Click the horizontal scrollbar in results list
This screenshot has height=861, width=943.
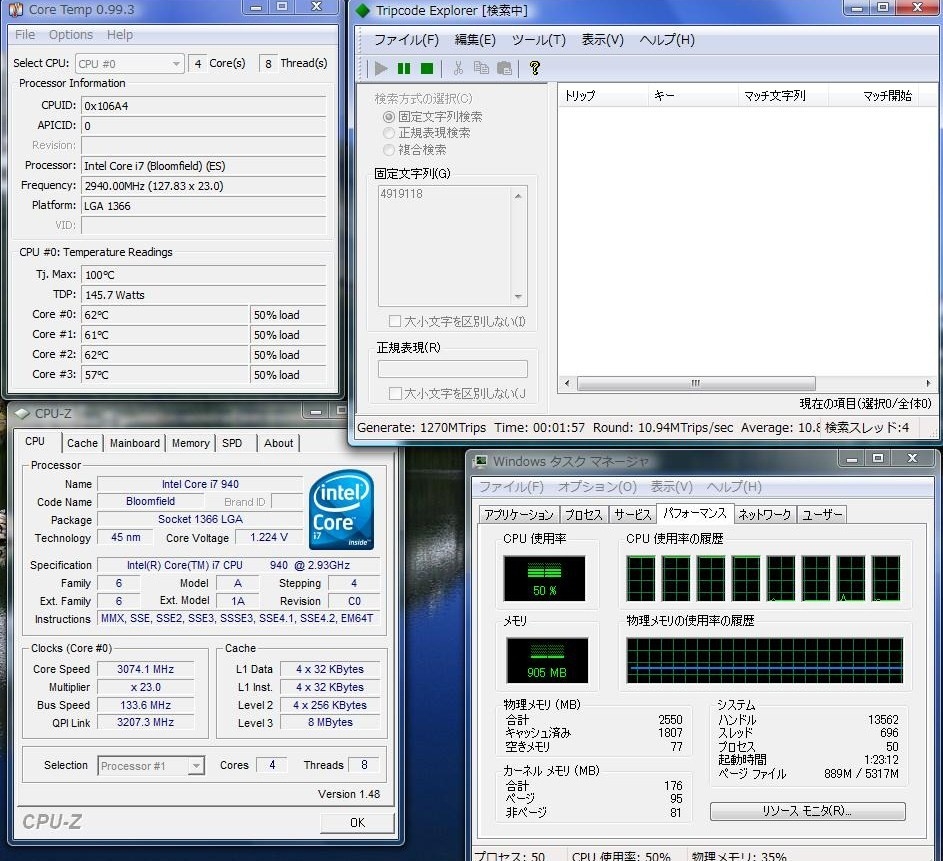pyautogui.click(x=695, y=384)
